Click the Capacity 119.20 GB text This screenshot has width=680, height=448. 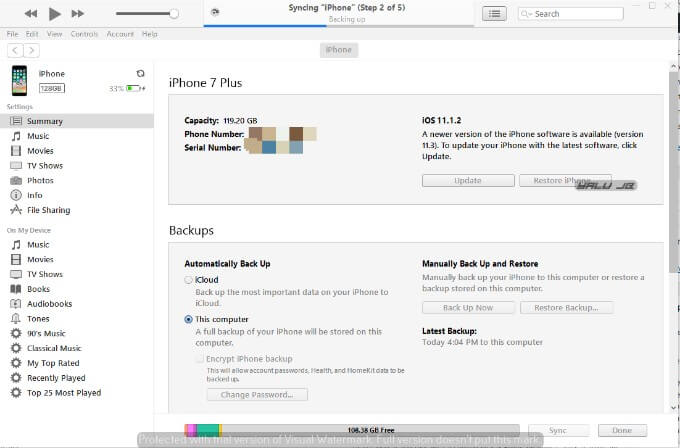click(221, 121)
